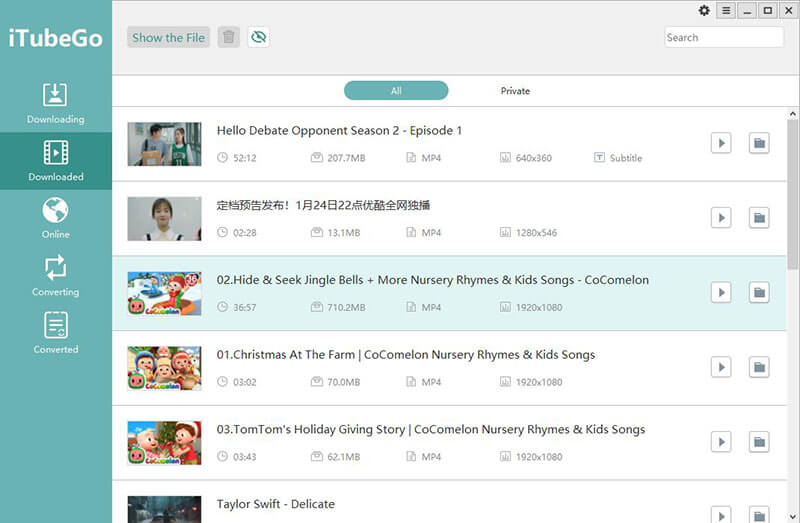Open folder for Taylor Swift - Delicate
Viewport: 800px width, 523px height.
click(x=759, y=515)
